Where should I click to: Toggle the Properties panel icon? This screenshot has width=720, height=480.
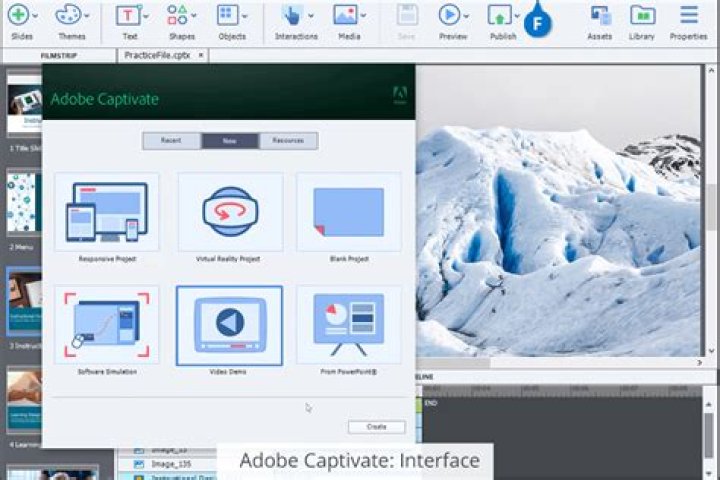pyautogui.click(x=689, y=15)
